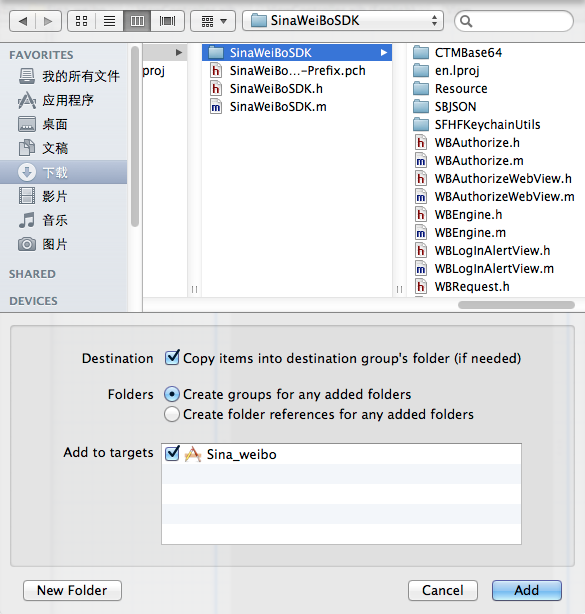Click the New Folder button
Viewport: 585px width, 614px height.
point(72,591)
